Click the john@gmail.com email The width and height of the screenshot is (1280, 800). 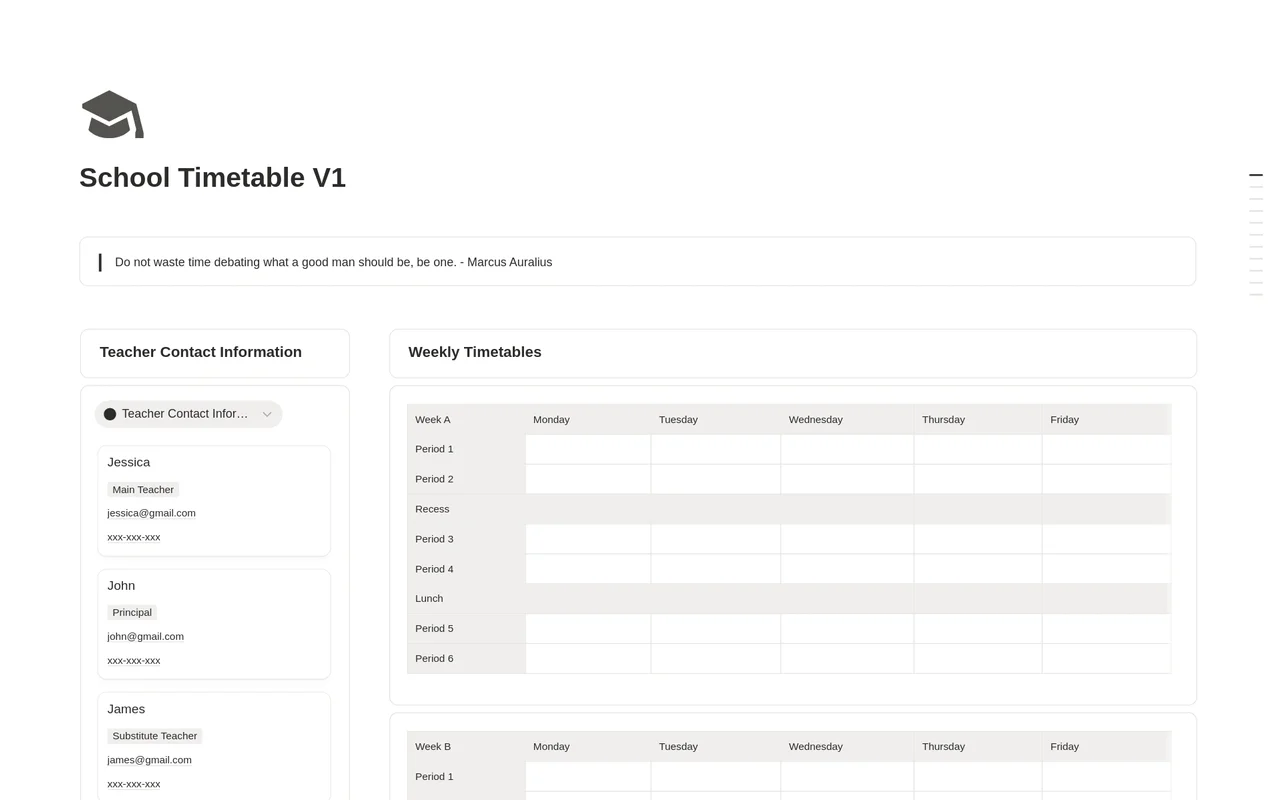pyautogui.click(x=145, y=636)
